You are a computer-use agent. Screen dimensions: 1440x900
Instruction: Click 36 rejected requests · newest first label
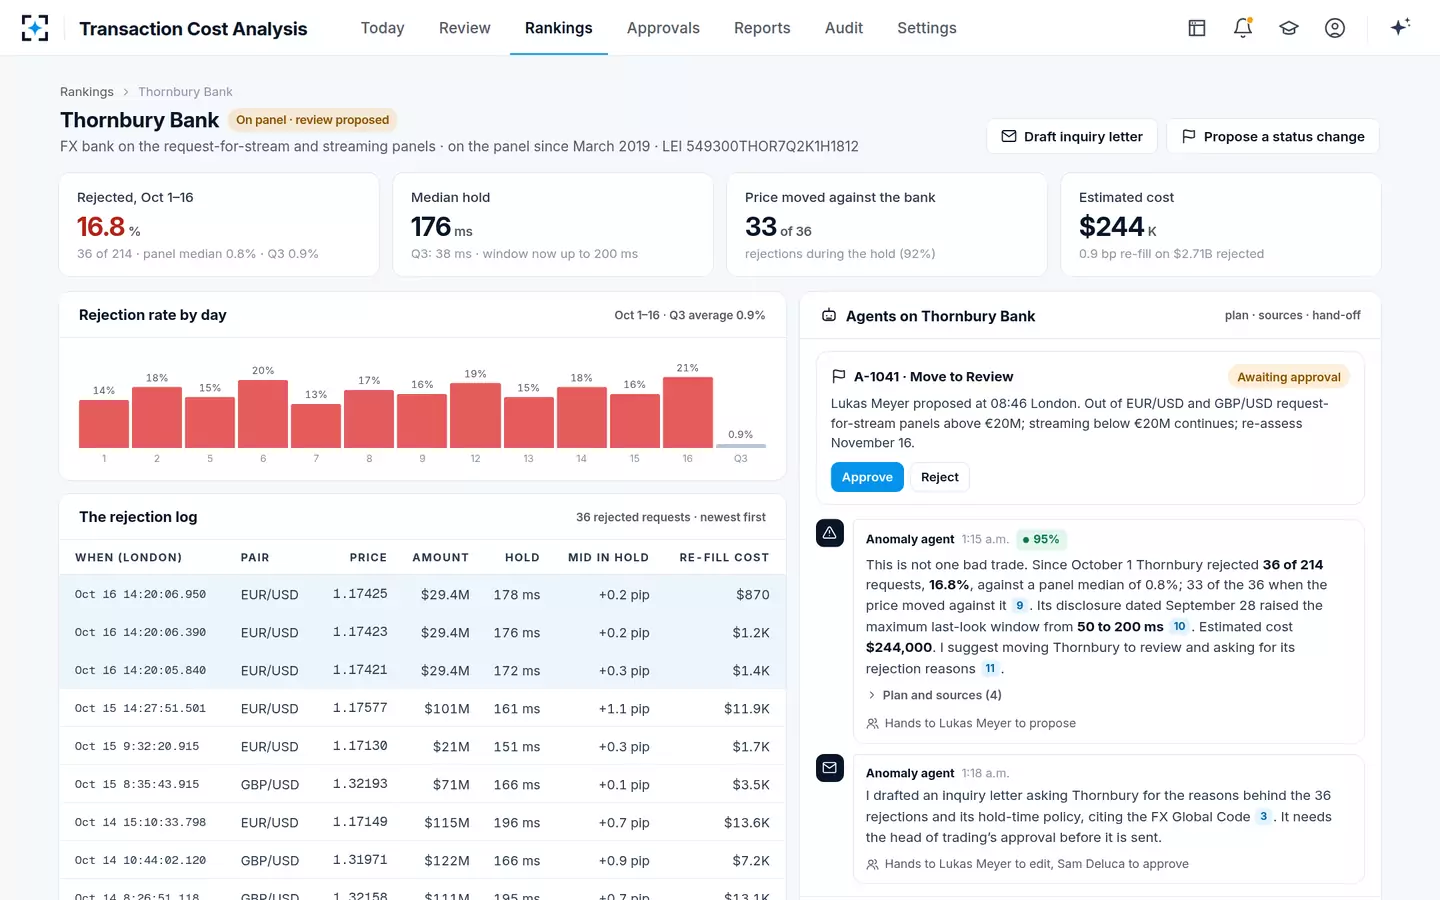[671, 517]
